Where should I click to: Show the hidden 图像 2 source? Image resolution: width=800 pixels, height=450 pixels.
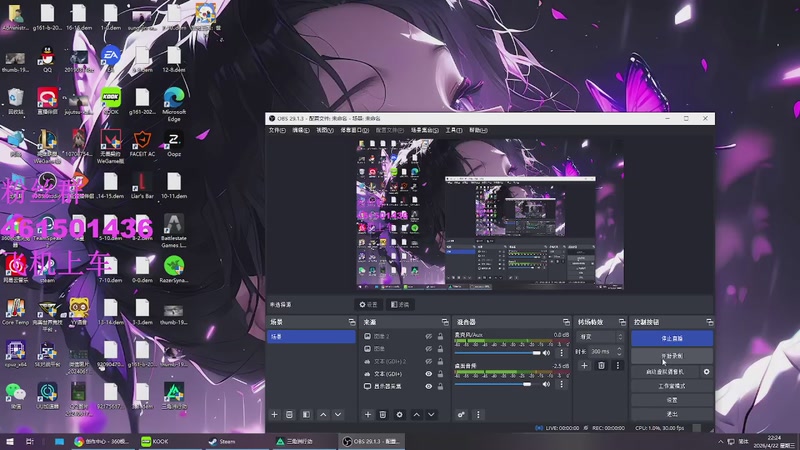pyautogui.click(x=429, y=337)
